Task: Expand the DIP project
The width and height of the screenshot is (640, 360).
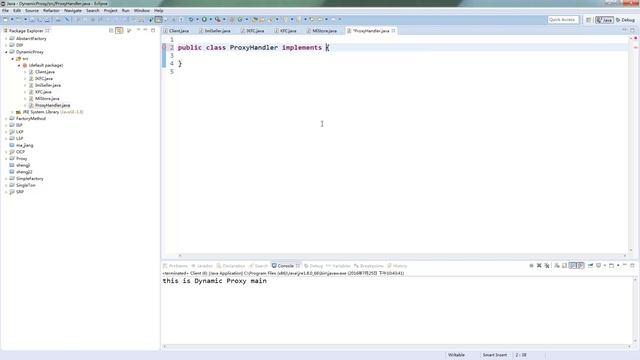Action: click(x=6, y=45)
